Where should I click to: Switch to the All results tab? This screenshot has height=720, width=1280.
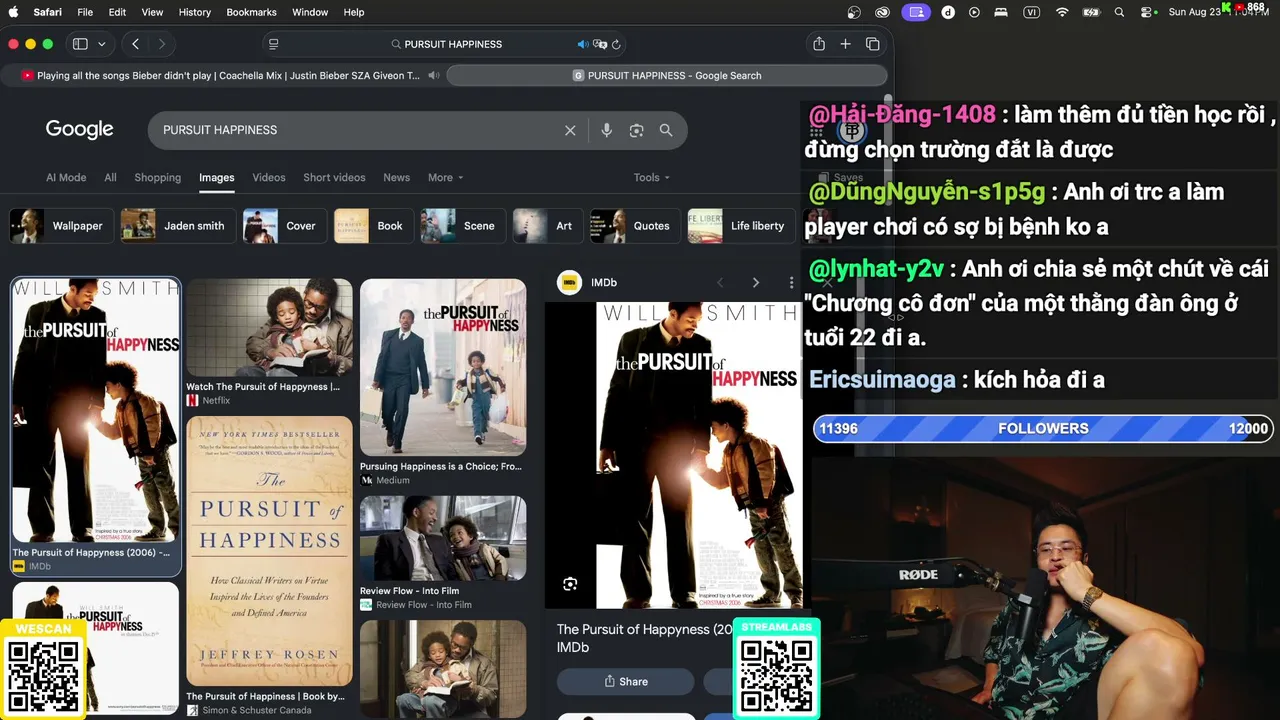[x=111, y=178]
